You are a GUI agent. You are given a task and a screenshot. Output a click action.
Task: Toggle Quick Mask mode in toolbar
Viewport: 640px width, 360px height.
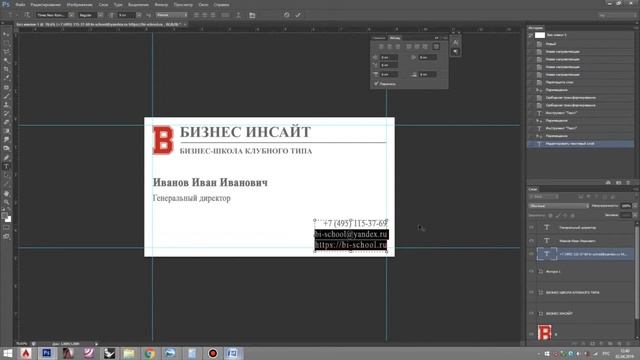pos(6,228)
